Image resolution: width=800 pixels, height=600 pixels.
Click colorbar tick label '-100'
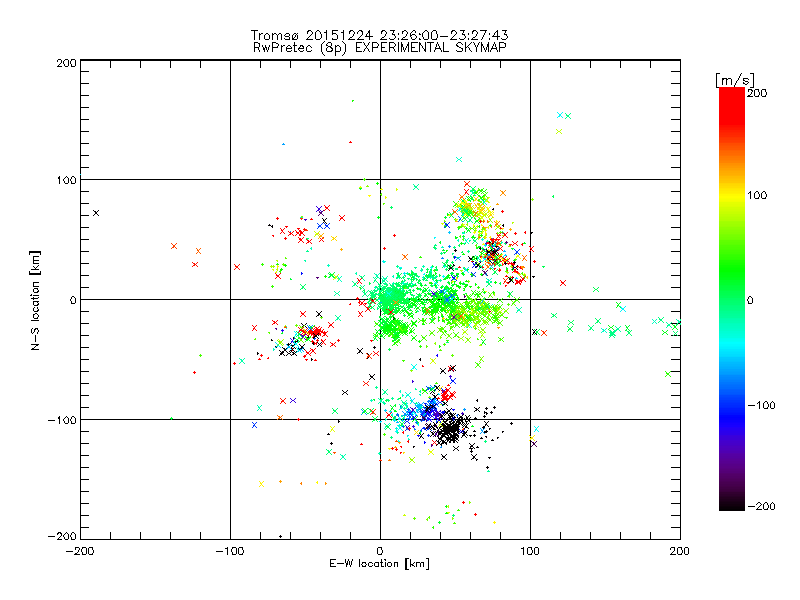point(761,406)
